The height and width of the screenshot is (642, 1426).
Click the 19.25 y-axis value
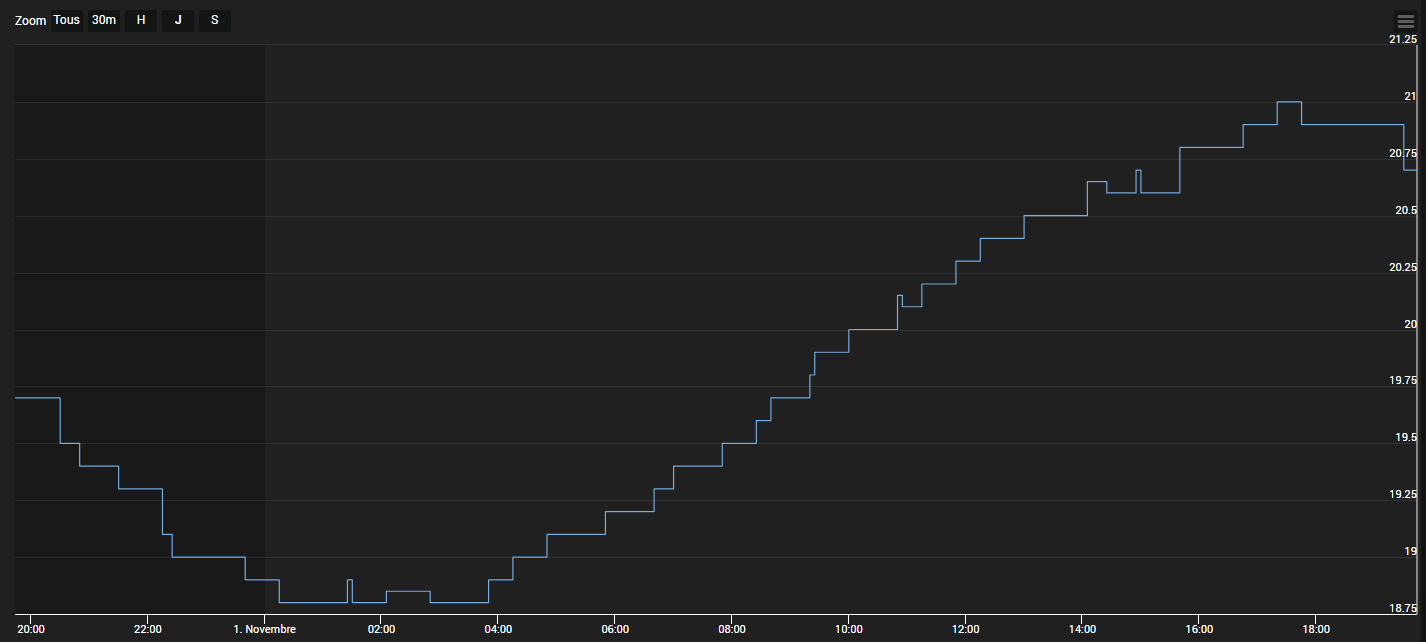pyautogui.click(x=1403, y=494)
